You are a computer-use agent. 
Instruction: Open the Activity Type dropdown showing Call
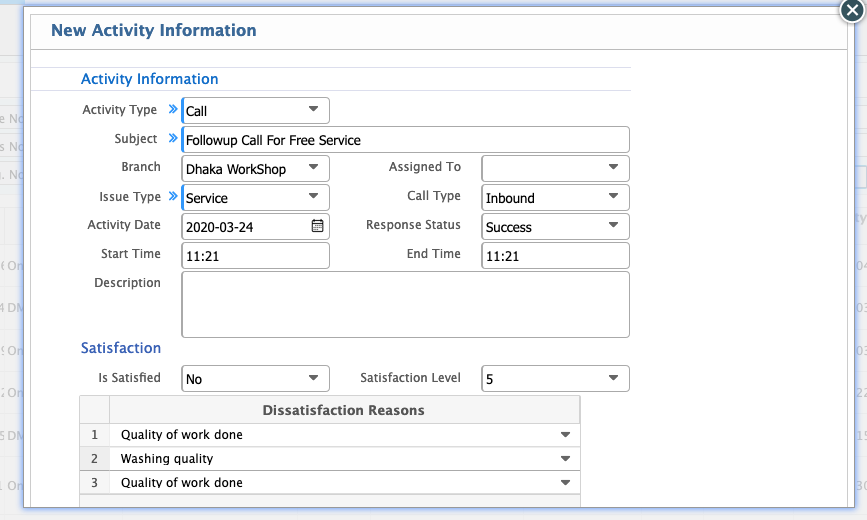(x=255, y=111)
